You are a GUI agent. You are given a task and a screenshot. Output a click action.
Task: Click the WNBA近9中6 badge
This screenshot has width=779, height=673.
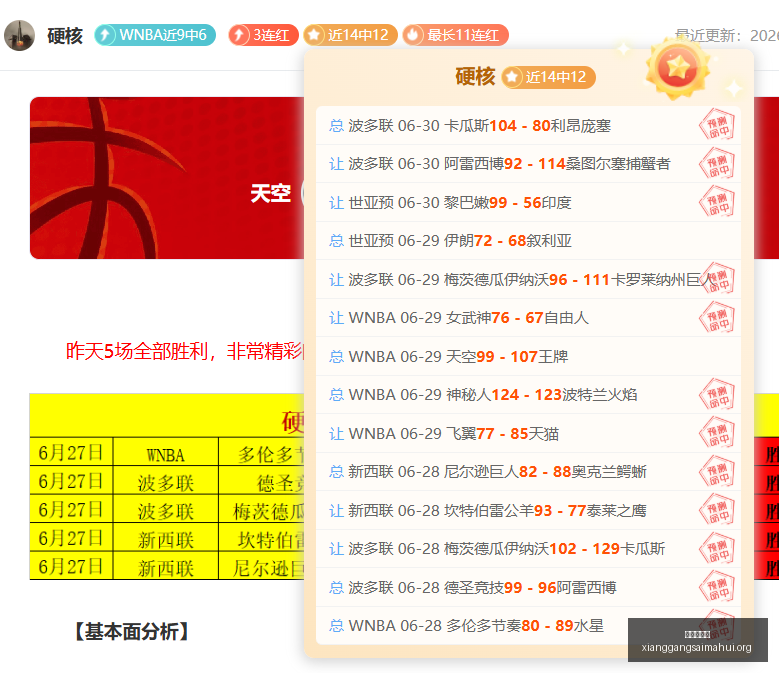coord(155,35)
